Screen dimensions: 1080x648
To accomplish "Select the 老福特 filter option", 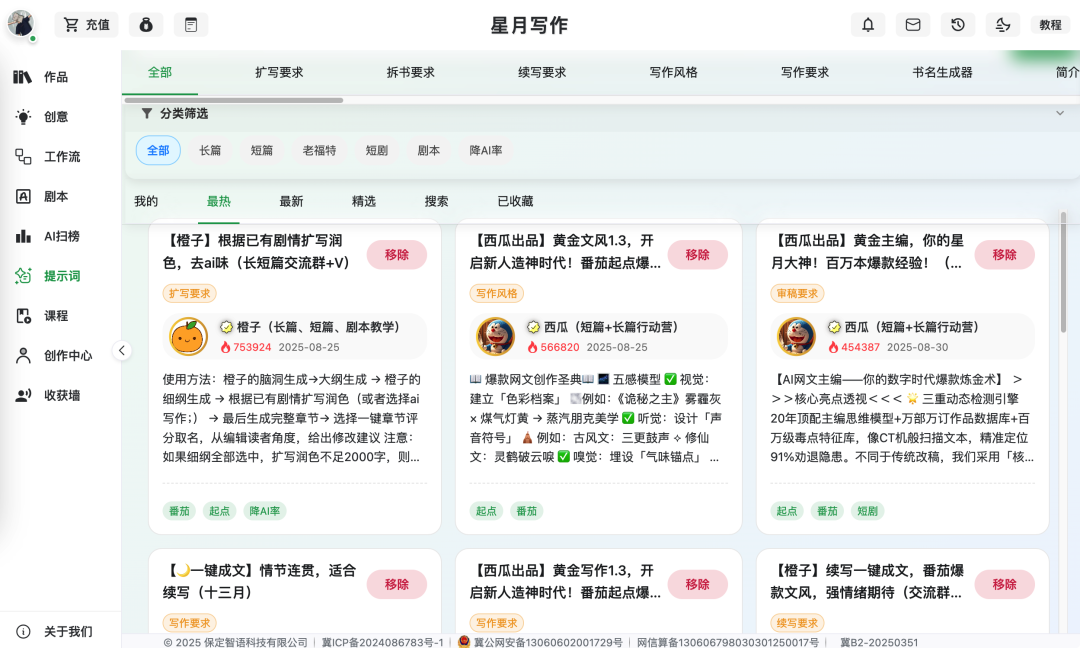I will click(x=318, y=151).
